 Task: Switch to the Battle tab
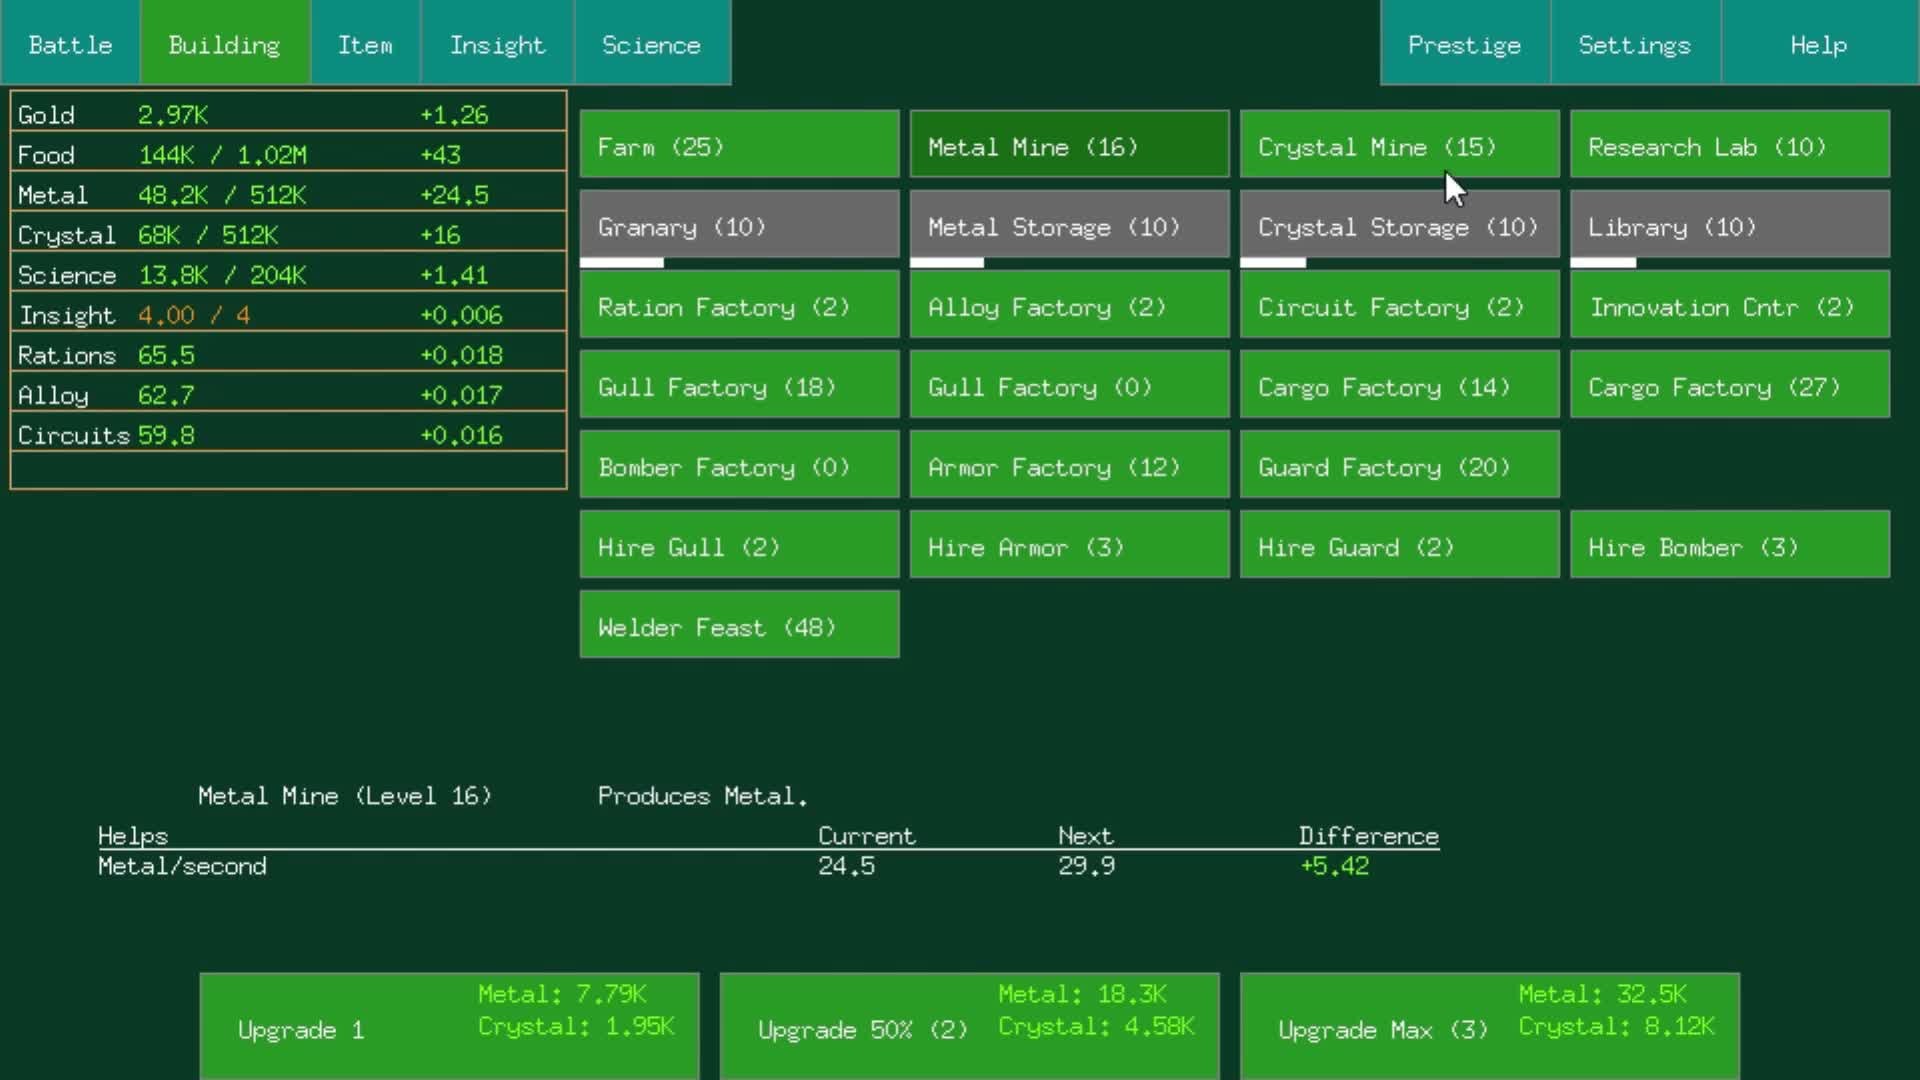click(70, 44)
